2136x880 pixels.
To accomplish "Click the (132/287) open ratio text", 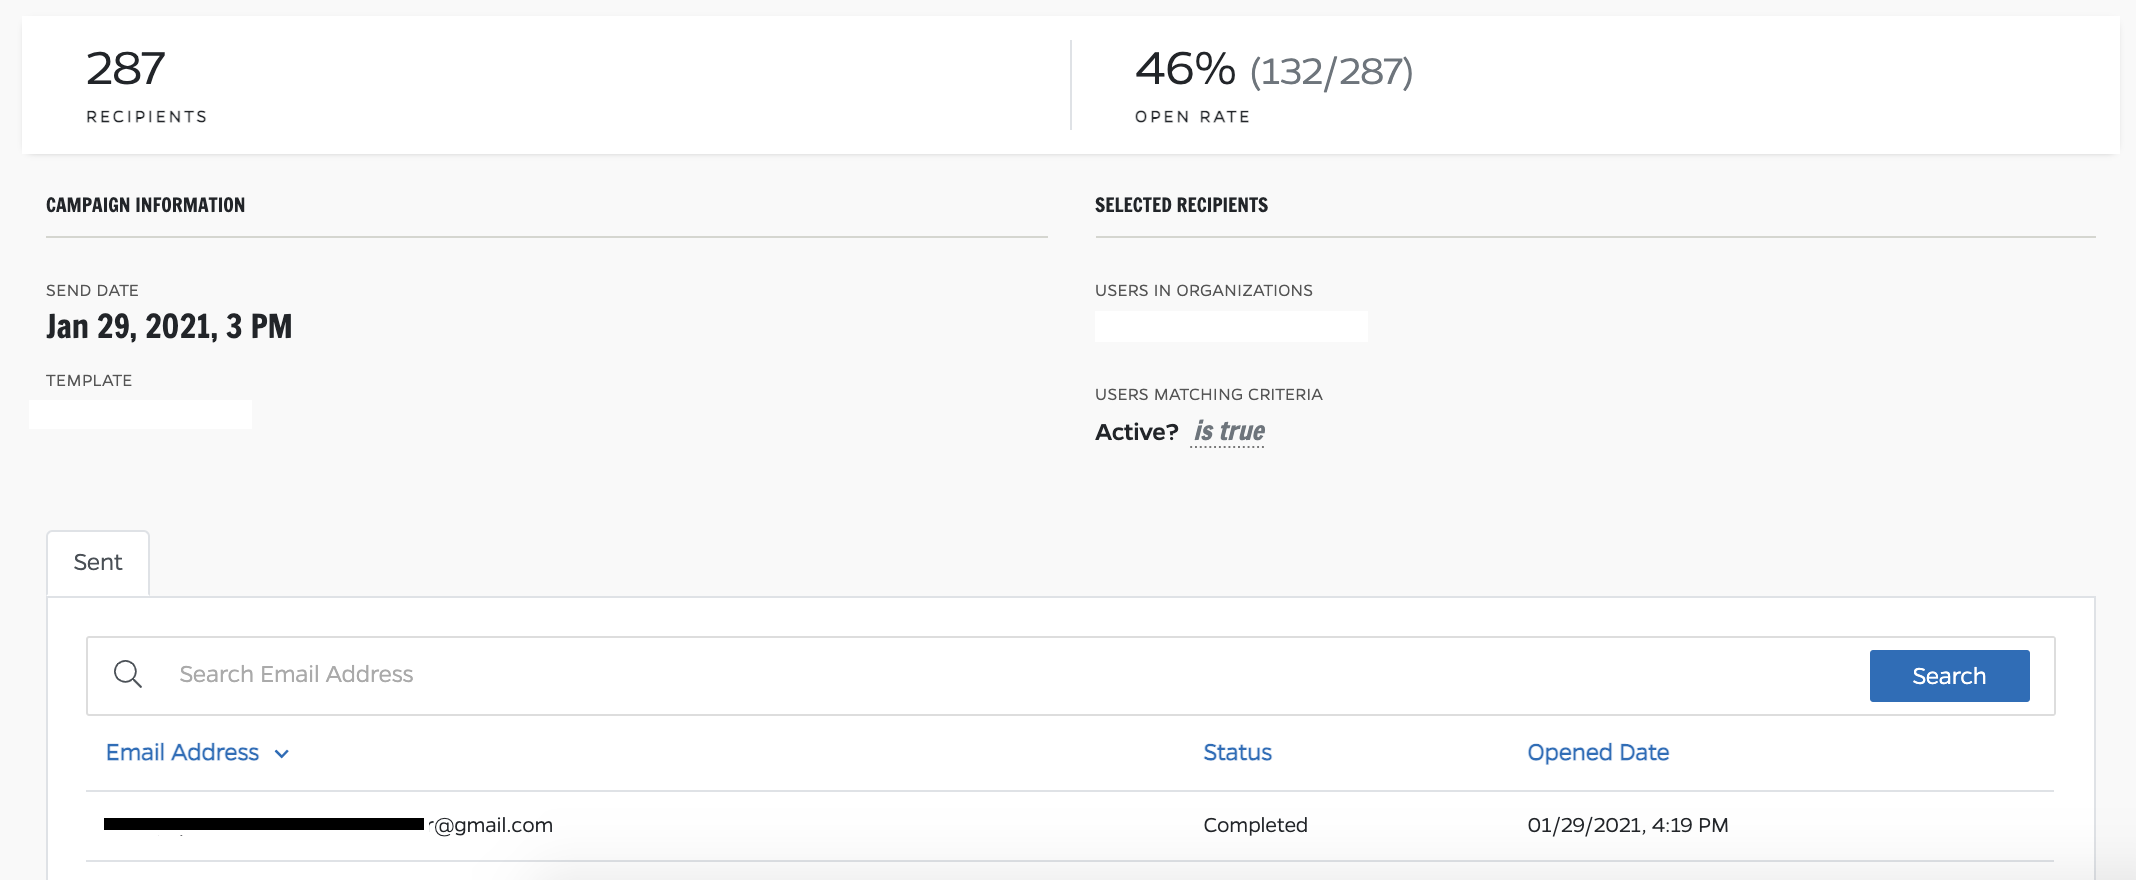I will point(1331,72).
